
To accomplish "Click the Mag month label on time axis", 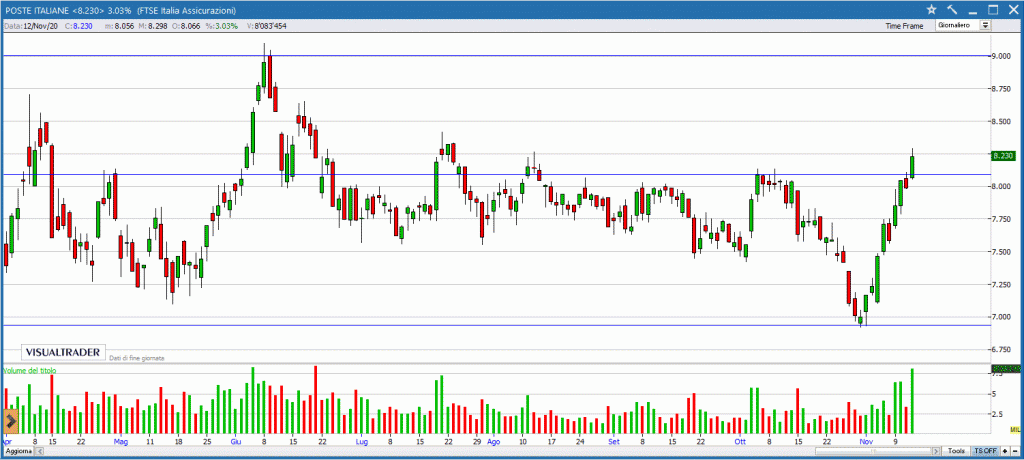I will (121, 441).
